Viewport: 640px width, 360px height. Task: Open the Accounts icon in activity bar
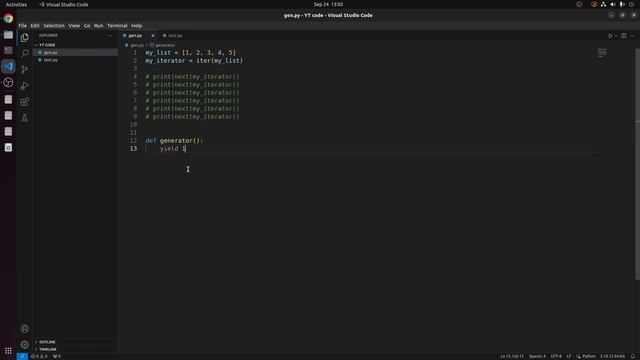(x=24, y=329)
